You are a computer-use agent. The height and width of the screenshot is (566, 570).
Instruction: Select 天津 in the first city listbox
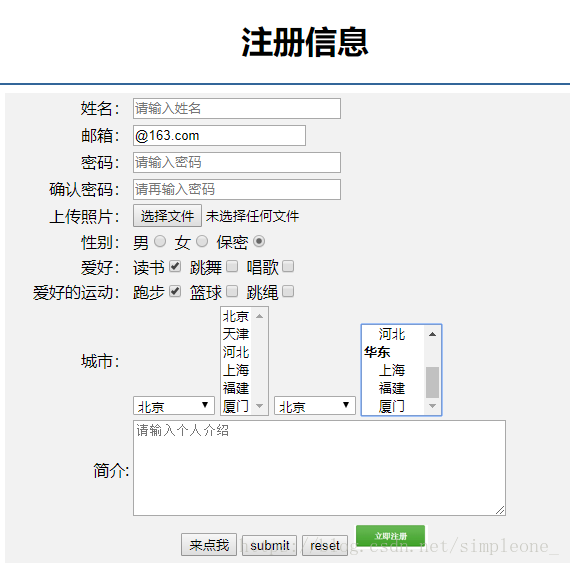(x=236, y=334)
